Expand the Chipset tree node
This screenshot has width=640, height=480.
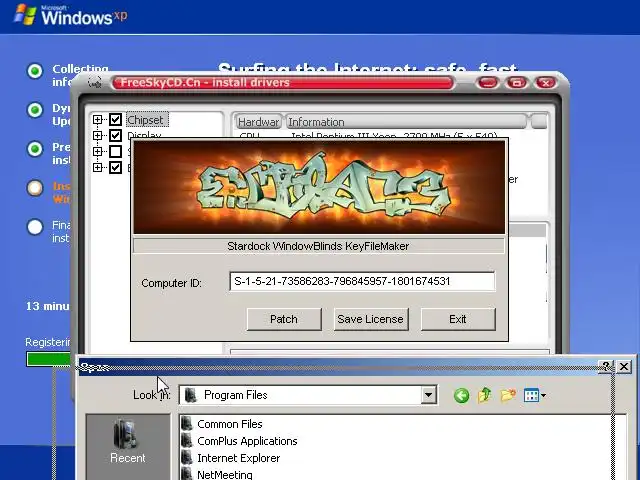point(97,120)
